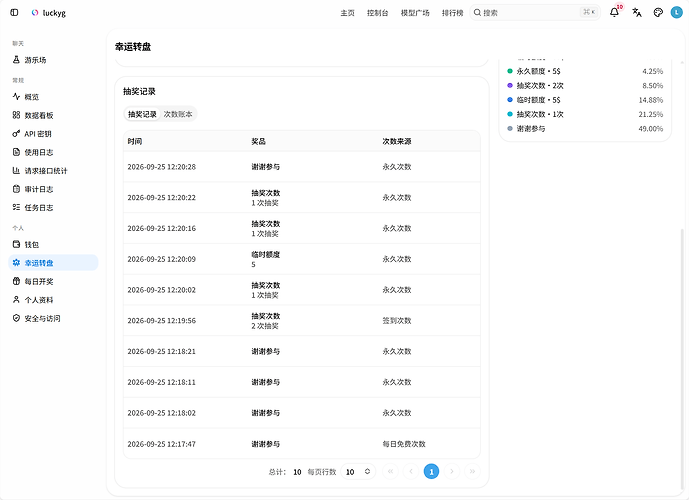Click the cyan 抽奖次数 1次 legend dot
Screen dimensions: 689x500
click(x=510, y=114)
